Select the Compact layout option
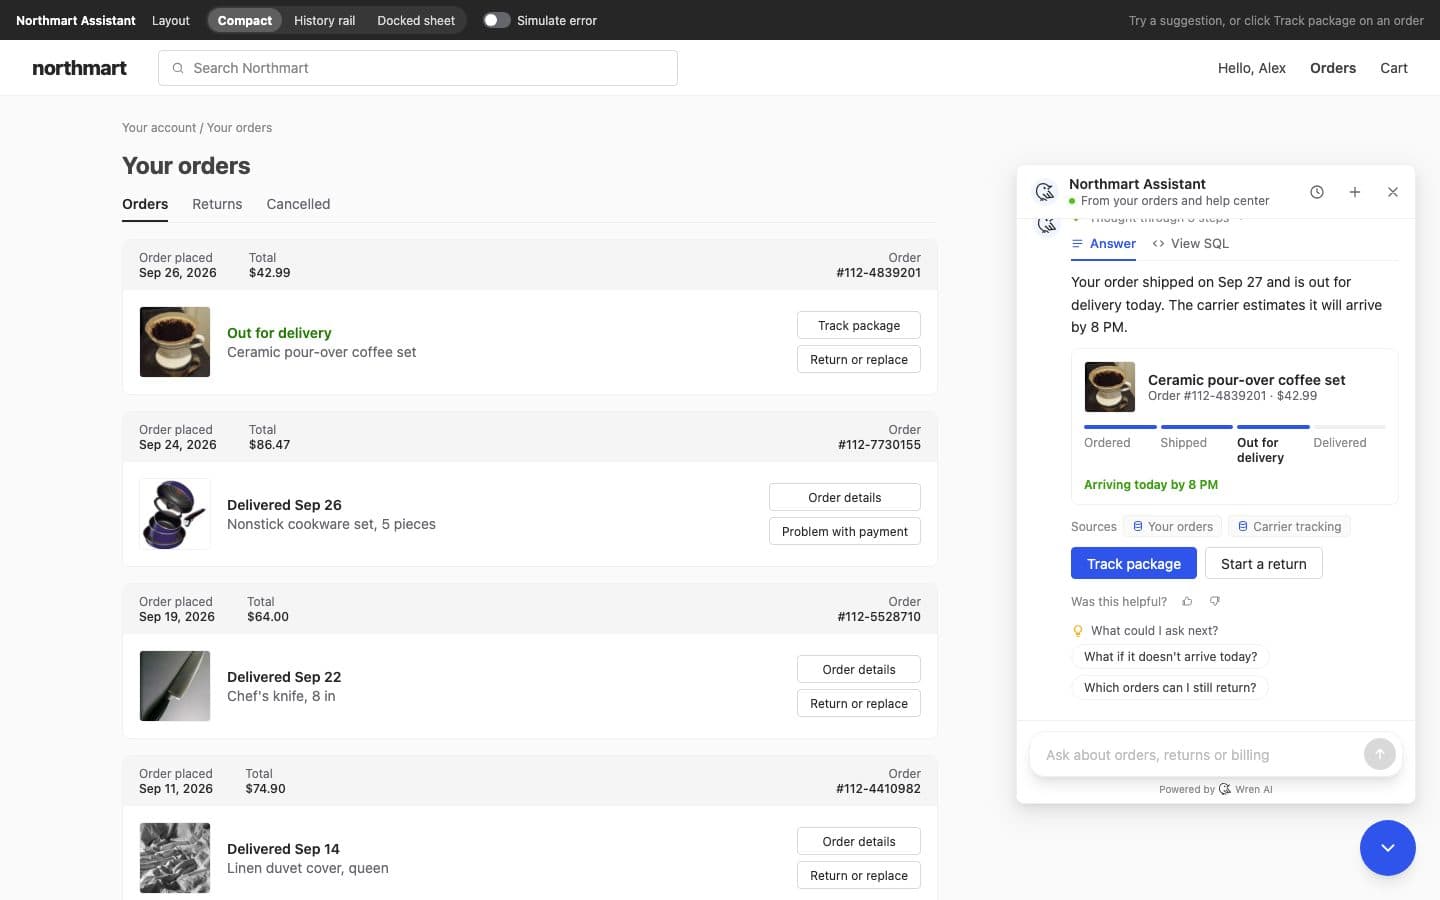Screen dimensions: 1440x900 pos(245,20)
